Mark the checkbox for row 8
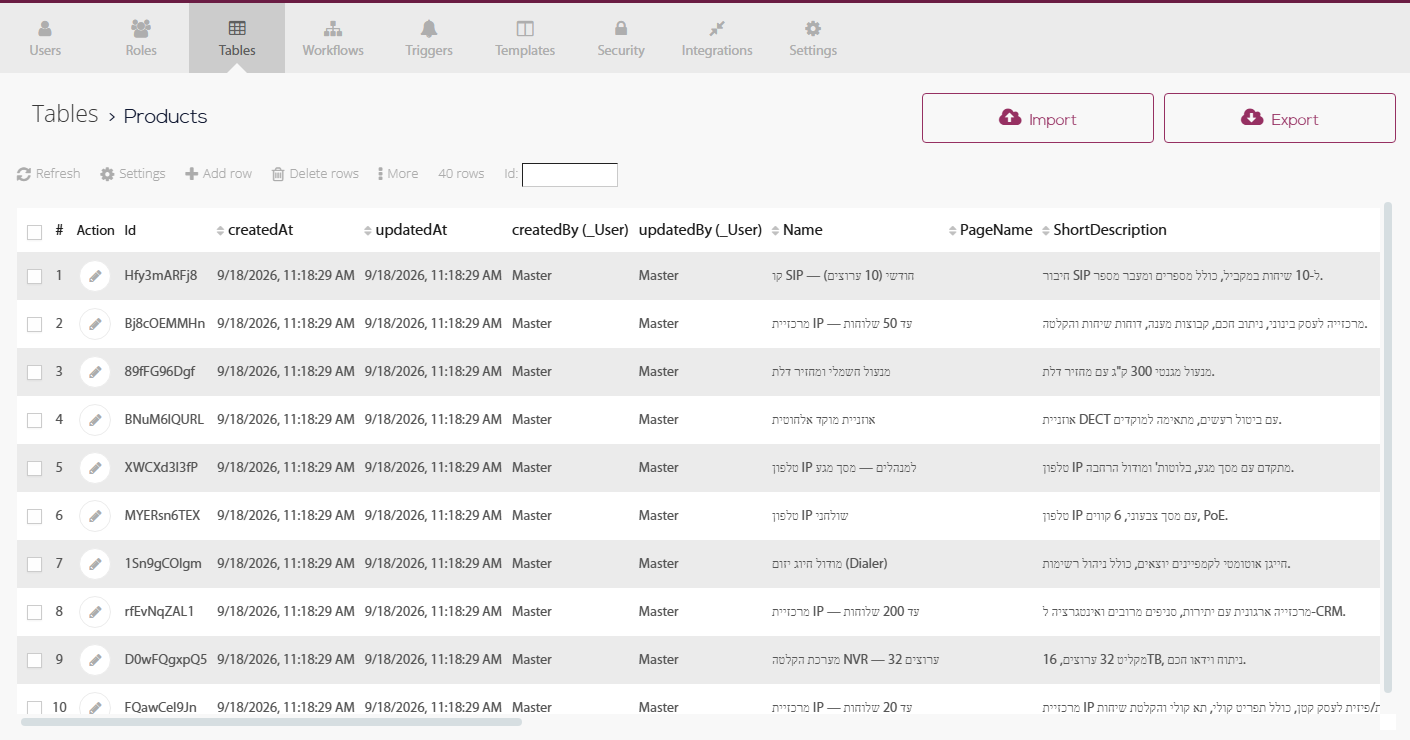The width and height of the screenshot is (1410, 740). pyautogui.click(x=35, y=613)
